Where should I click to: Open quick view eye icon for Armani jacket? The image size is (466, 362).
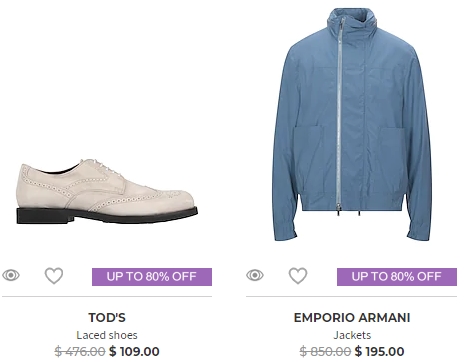tap(255, 275)
